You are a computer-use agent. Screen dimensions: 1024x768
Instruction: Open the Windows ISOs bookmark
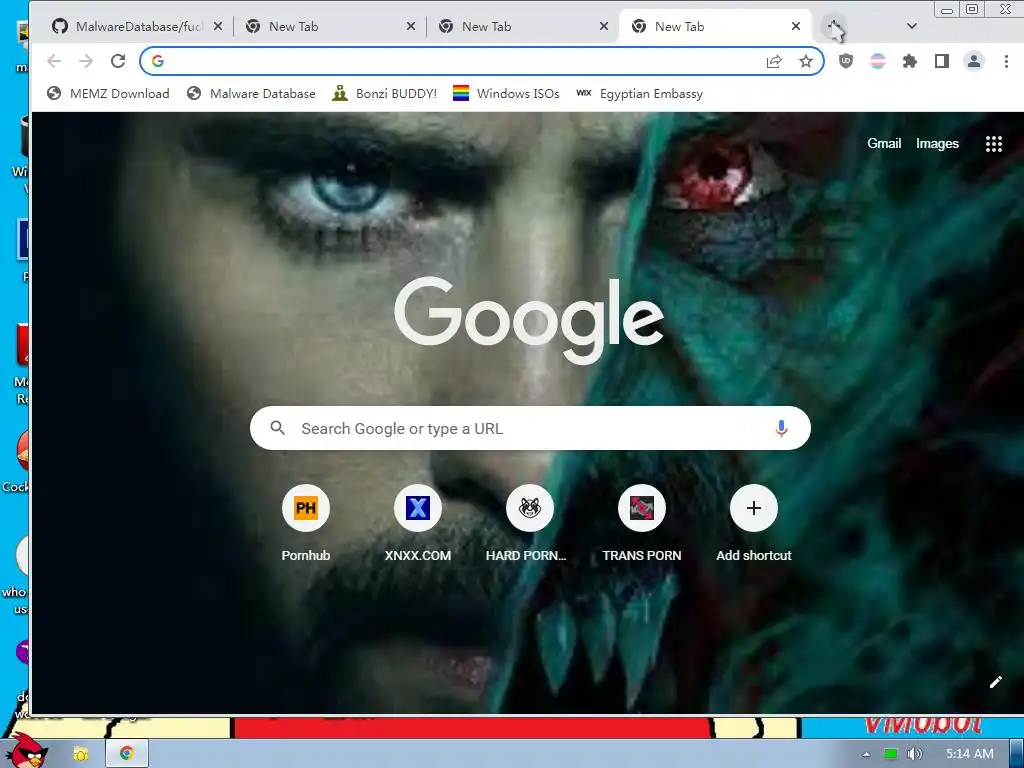[x=506, y=93]
